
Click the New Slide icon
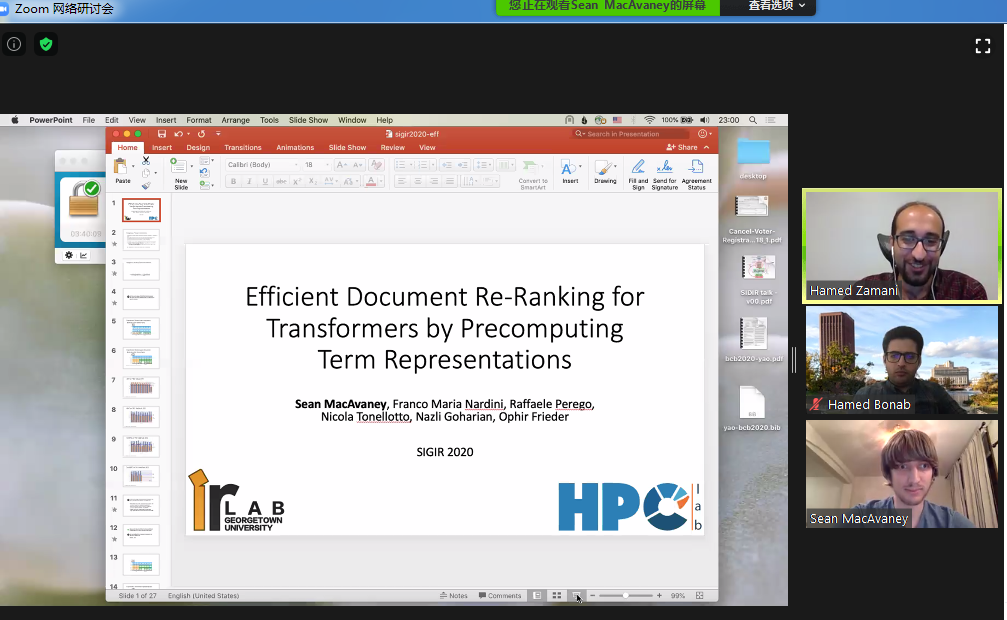180,168
